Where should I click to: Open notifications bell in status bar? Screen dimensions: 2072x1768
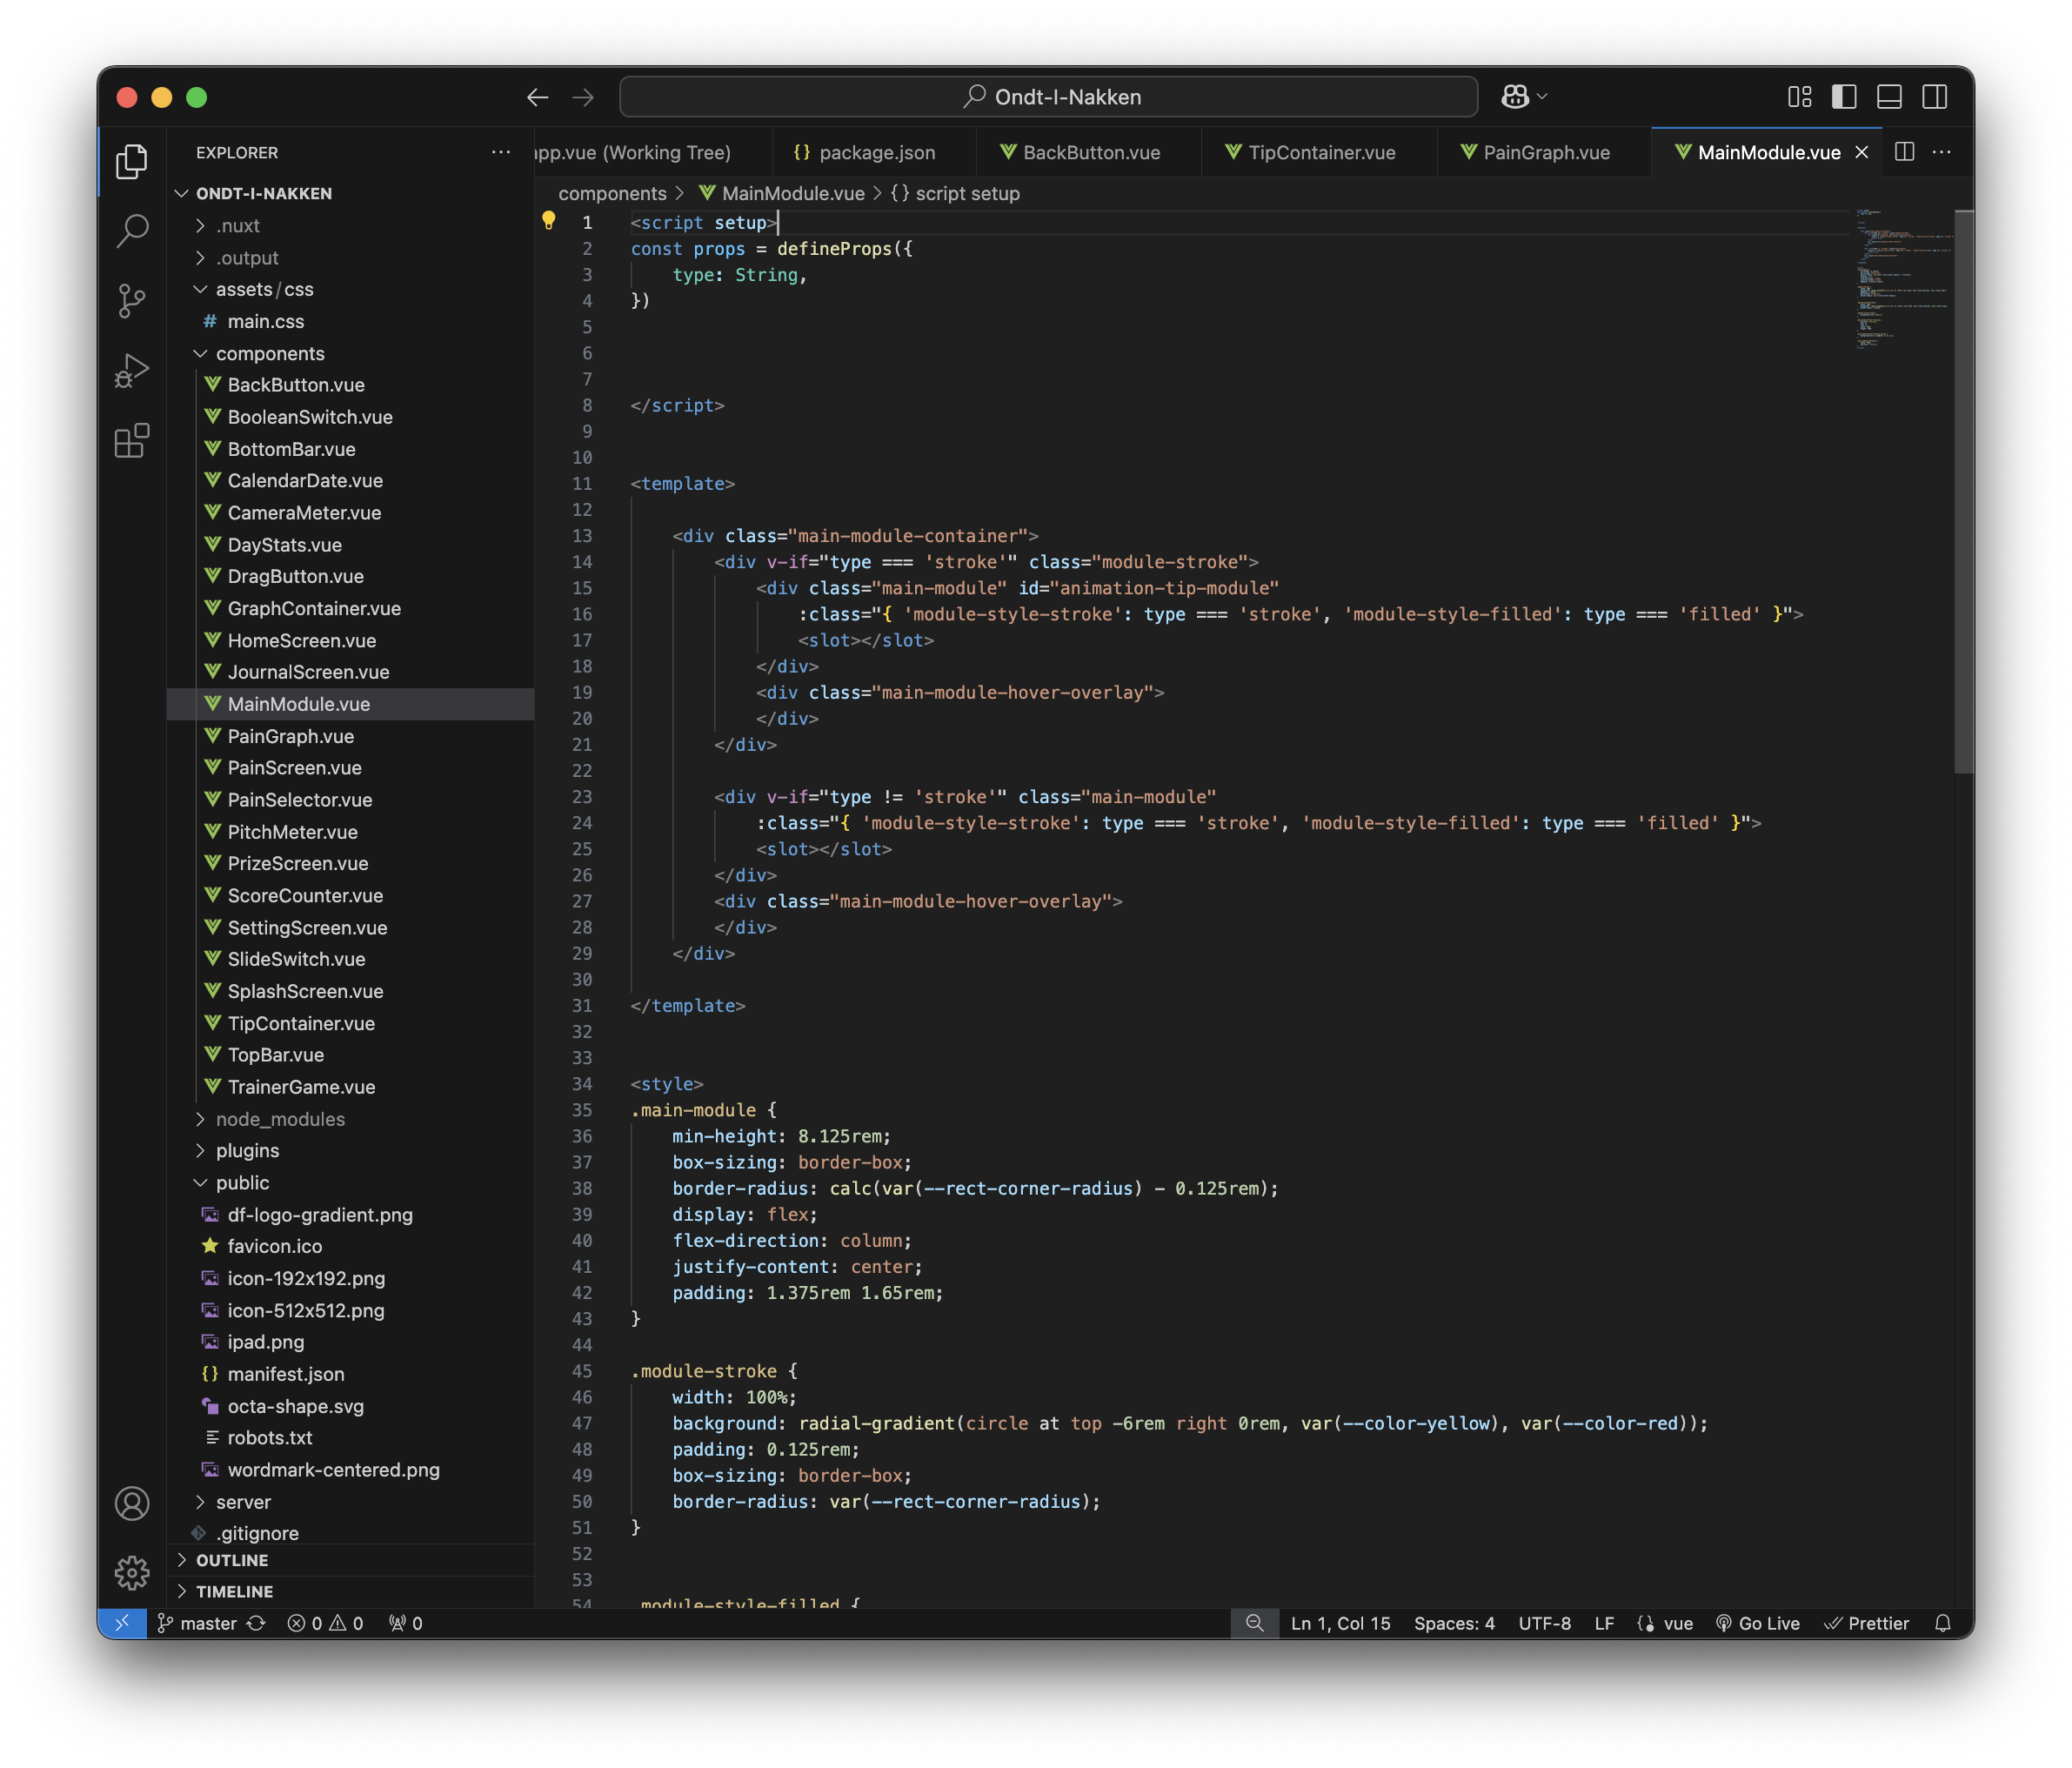pos(1942,1623)
